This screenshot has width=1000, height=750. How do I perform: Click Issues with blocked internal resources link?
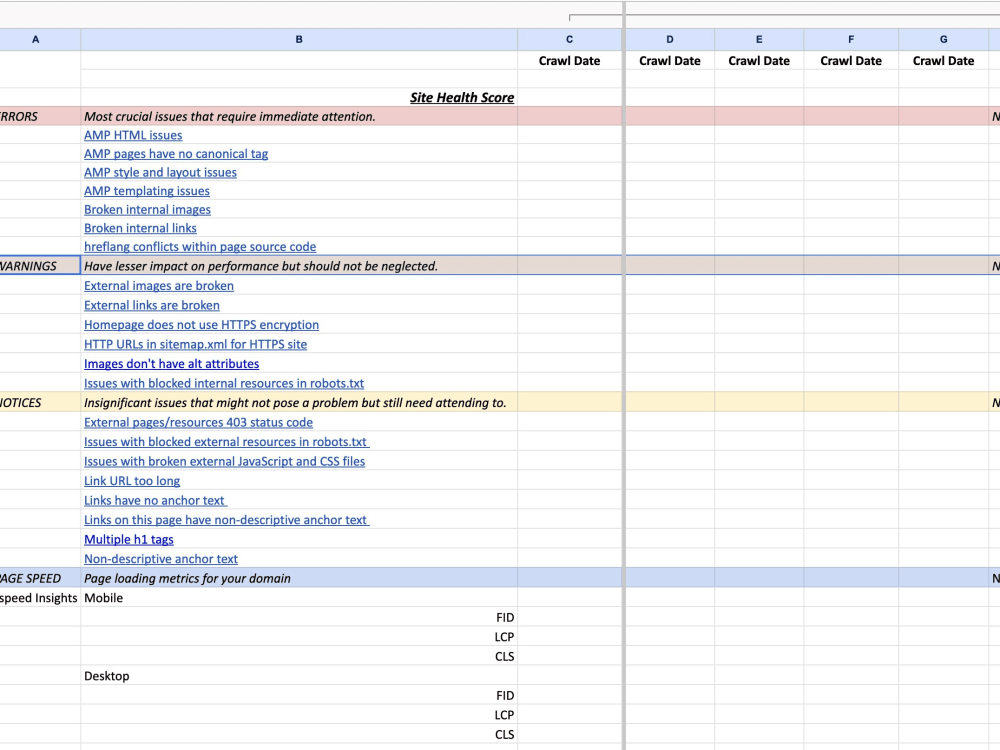(224, 383)
